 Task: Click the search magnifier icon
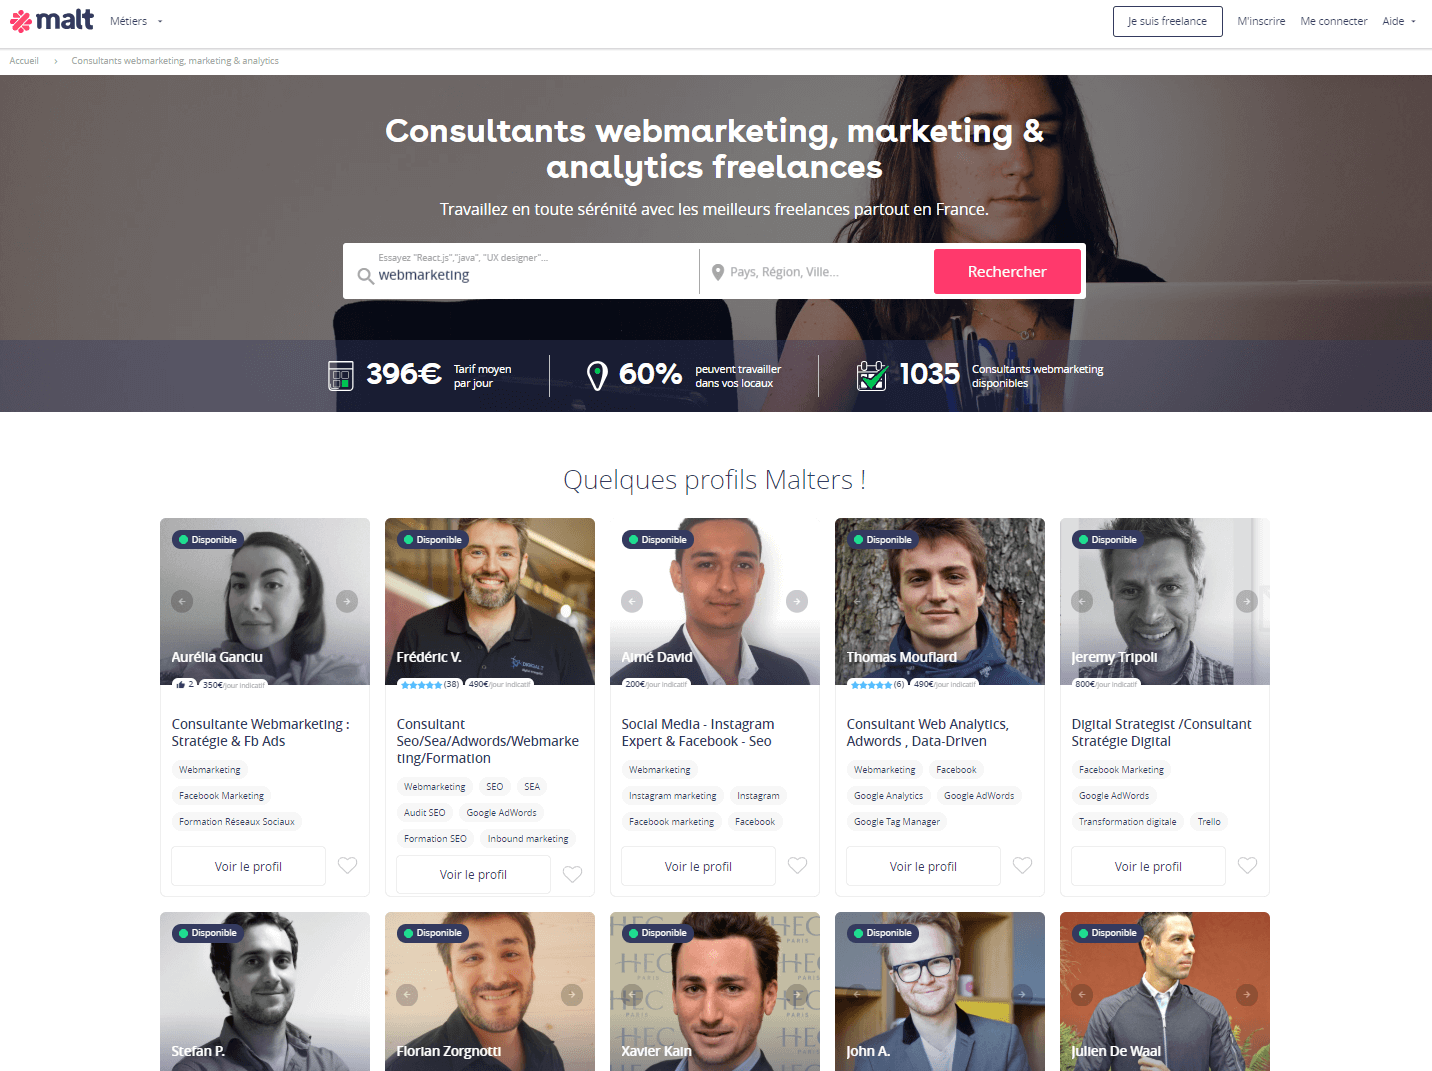click(x=366, y=276)
